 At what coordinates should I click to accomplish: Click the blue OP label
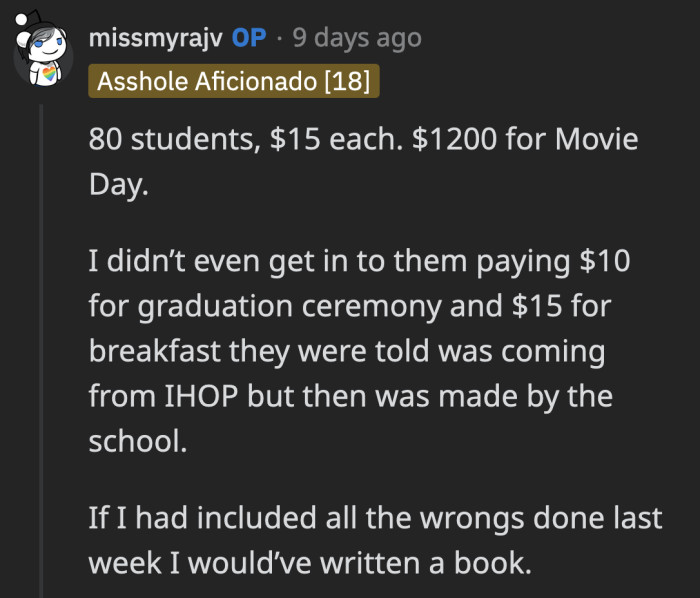pos(250,38)
